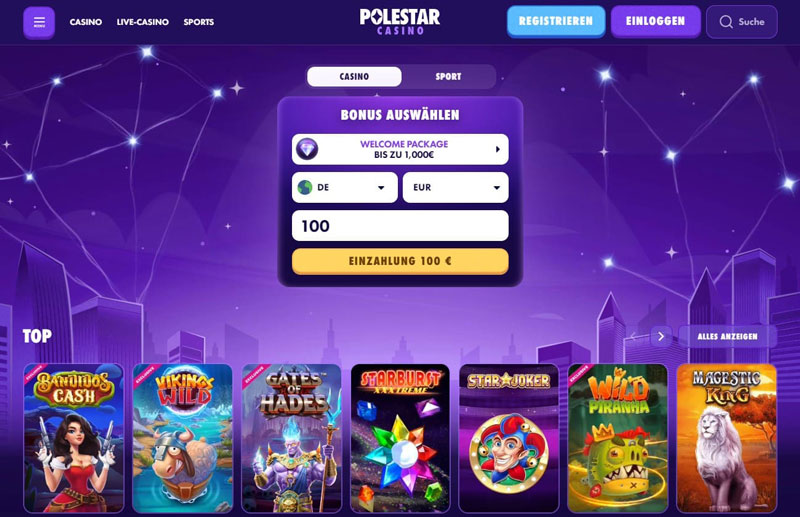Image resolution: width=800 pixels, height=517 pixels.
Task: Click Alles Anzeigen for top games
Action: (x=728, y=336)
